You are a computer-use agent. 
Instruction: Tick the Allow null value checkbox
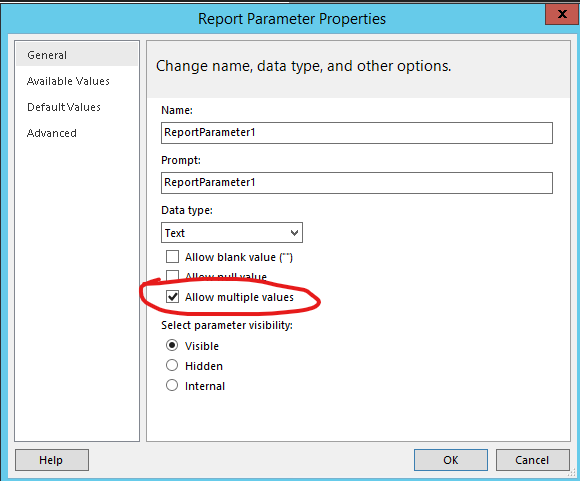click(172, 276)
